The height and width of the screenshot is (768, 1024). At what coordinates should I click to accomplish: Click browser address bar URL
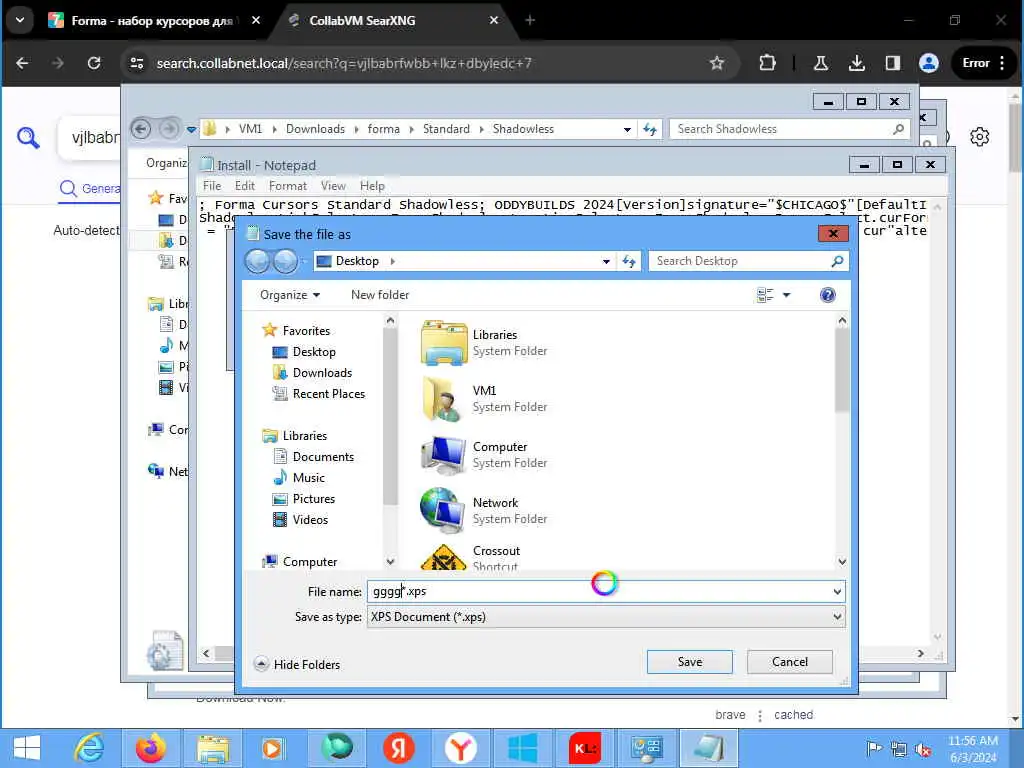click(344, 63)
